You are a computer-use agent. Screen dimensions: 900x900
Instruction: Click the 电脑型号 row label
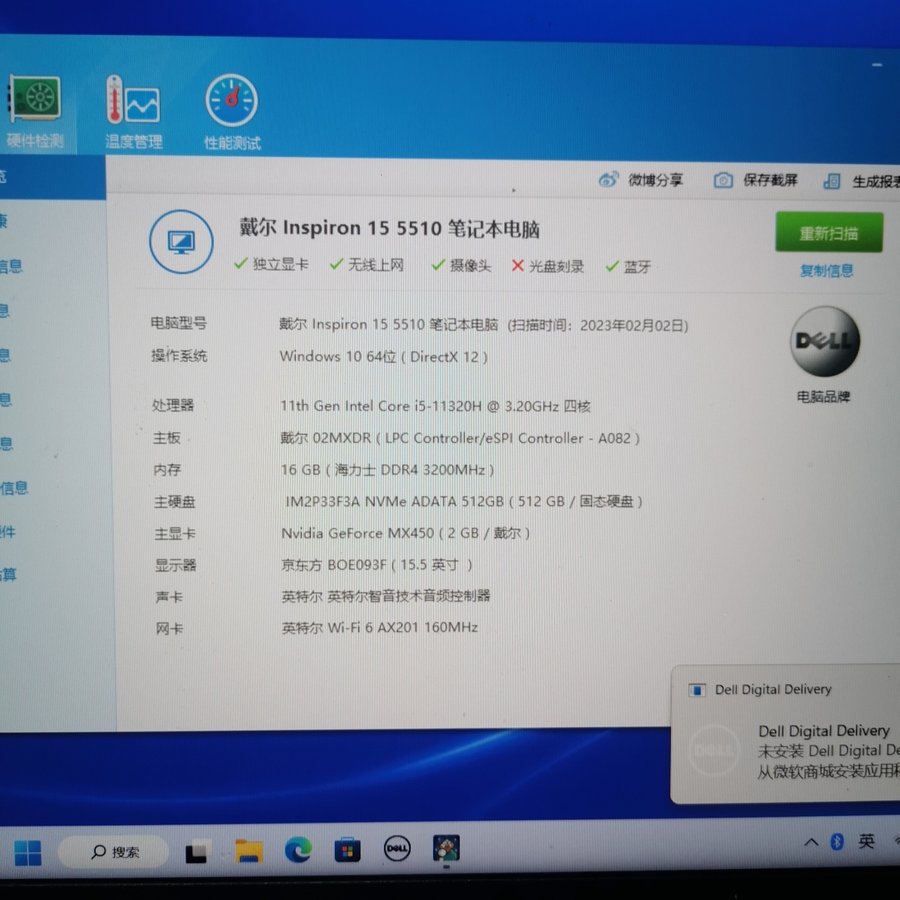[179, 323]
